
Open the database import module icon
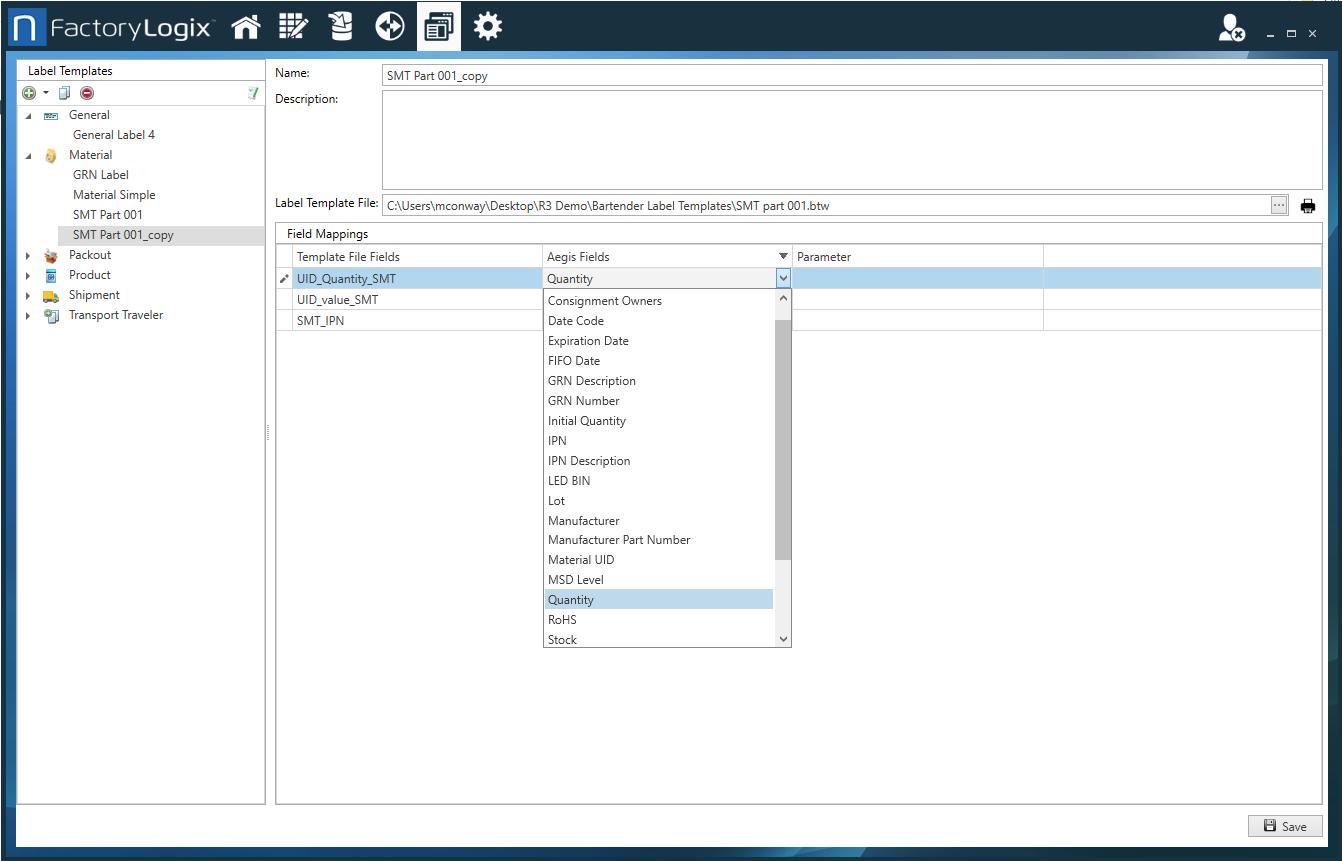click(341, 26)
